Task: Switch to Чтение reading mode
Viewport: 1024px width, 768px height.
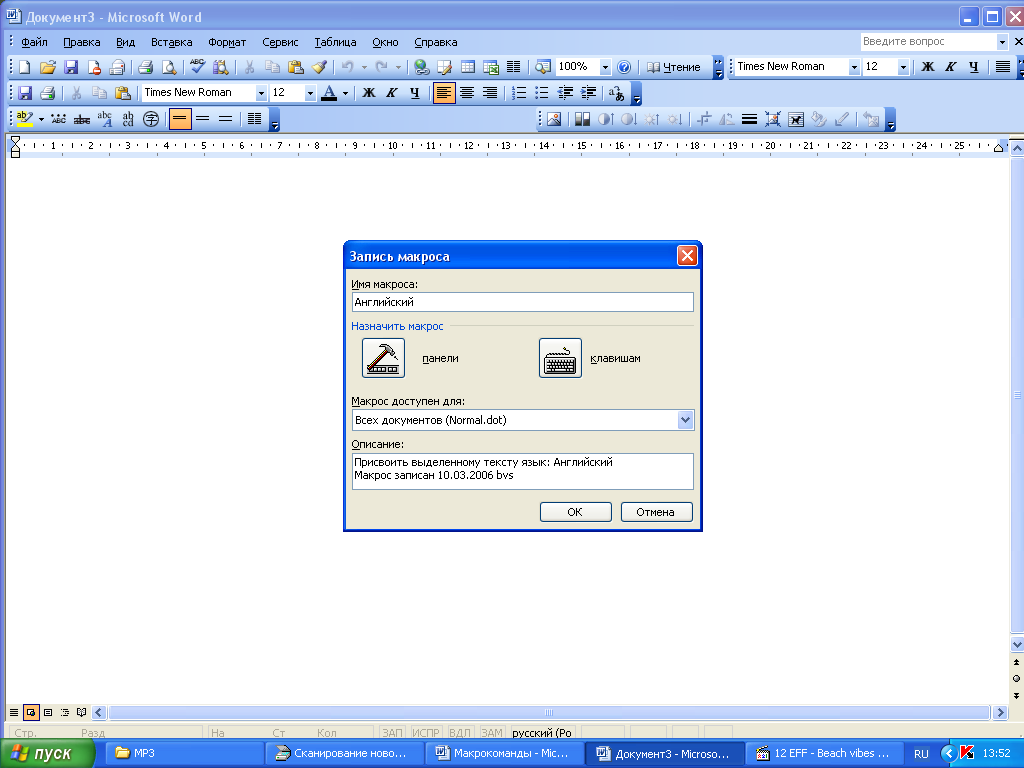Action: [673, 67]
